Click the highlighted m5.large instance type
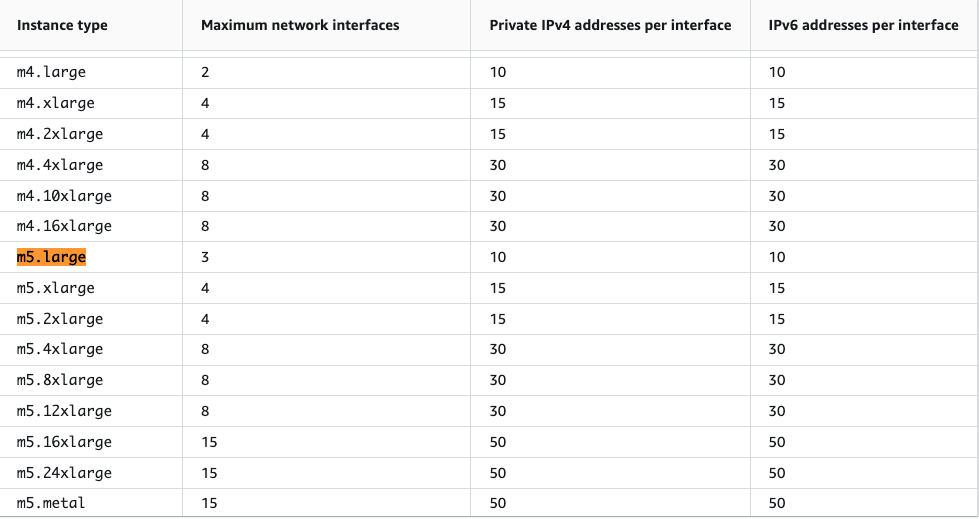Image resolution: width=979 pixels, height=519 pixels. click(x=51, y=257)
